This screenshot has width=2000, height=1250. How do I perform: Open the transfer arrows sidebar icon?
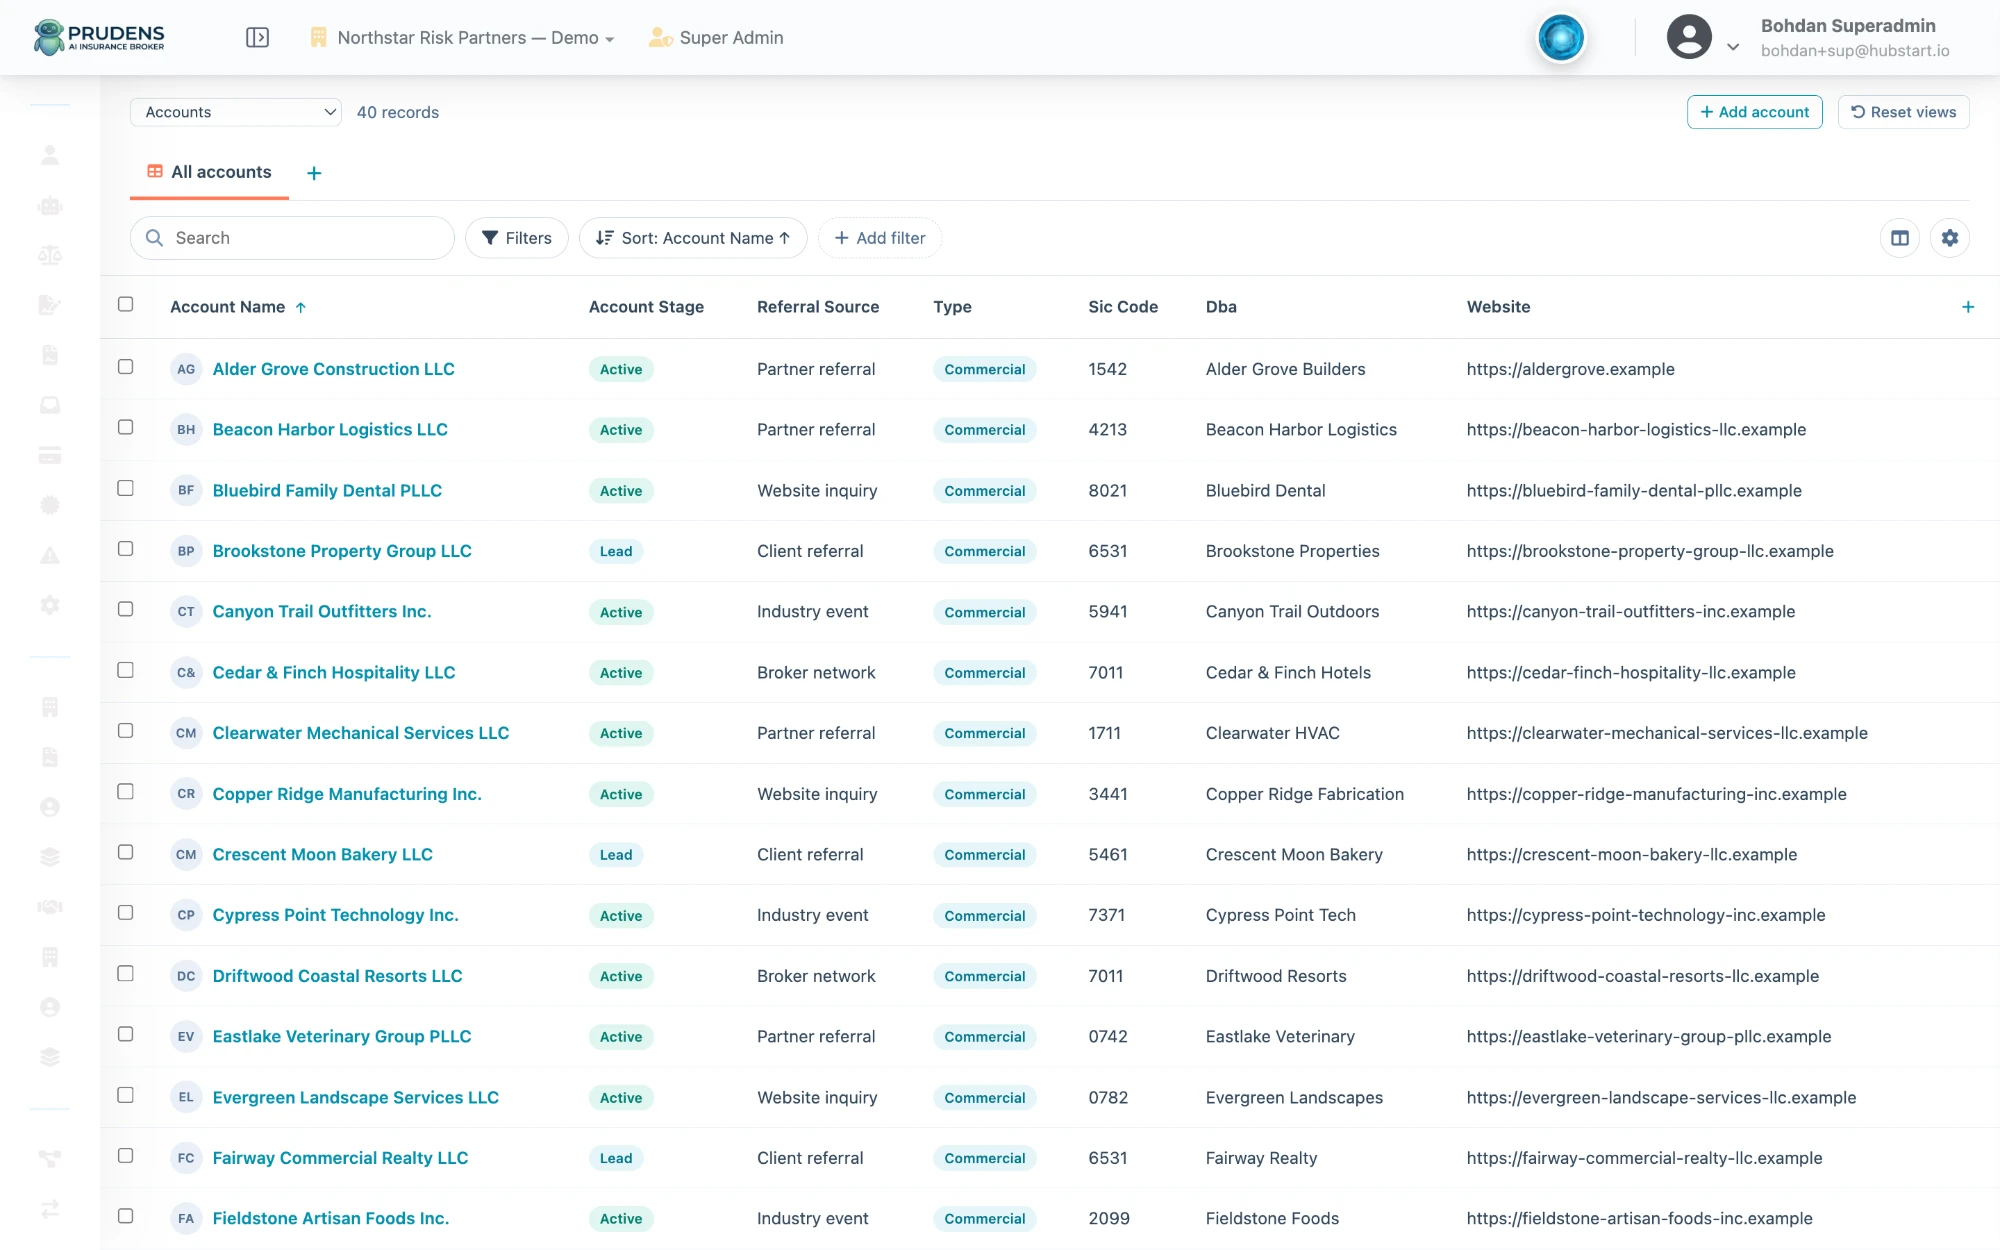(x=50, y=1209)
